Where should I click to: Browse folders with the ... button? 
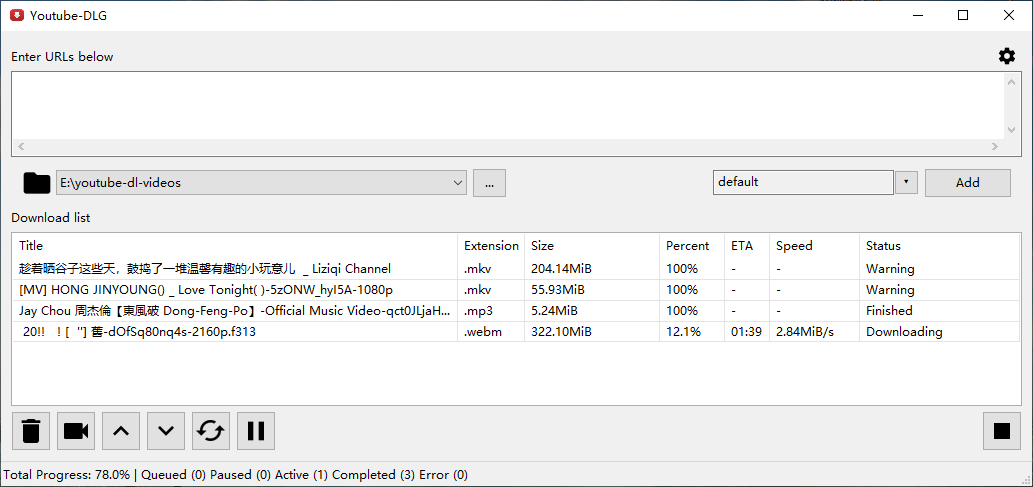coord(489,182)
